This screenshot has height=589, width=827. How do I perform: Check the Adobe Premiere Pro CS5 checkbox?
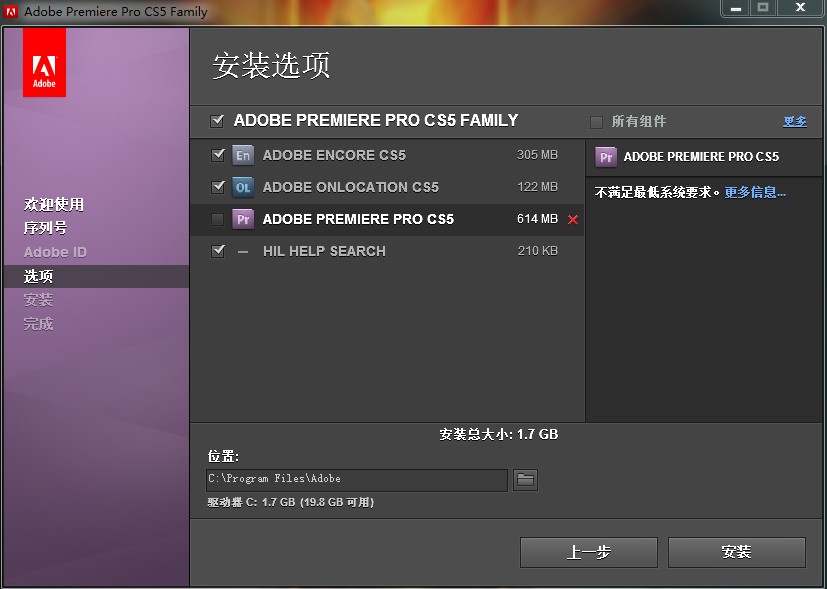217,219
